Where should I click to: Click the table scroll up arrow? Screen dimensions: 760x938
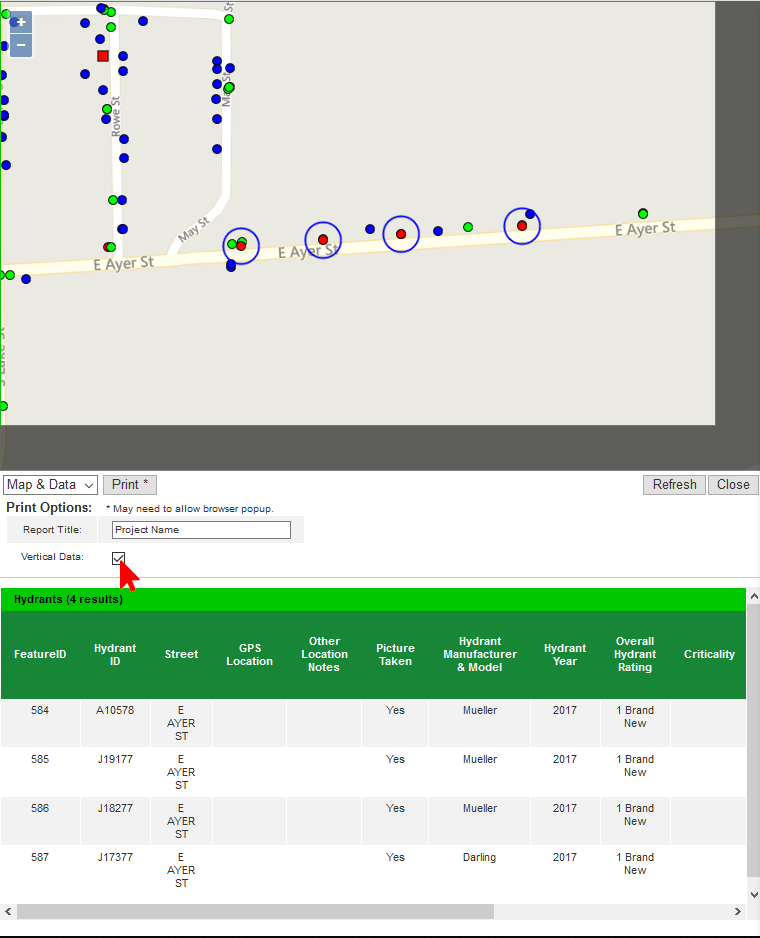(x=753, y=597)
